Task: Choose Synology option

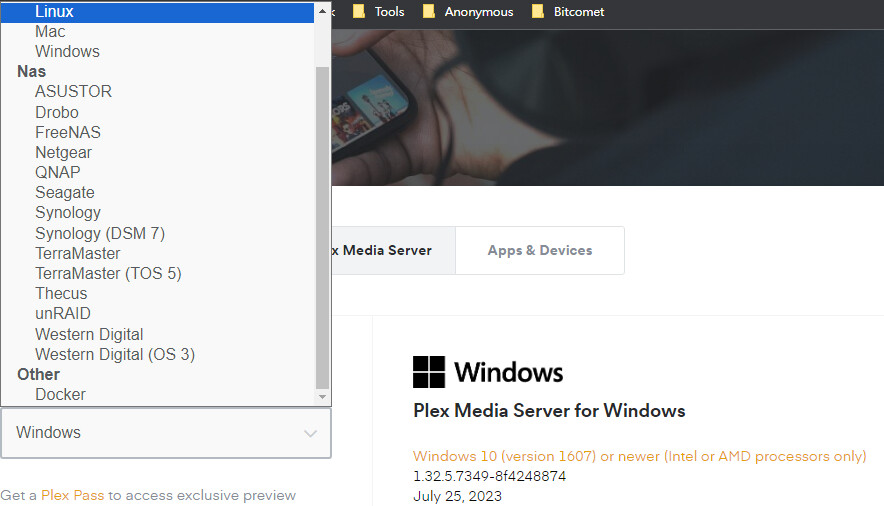Action: [157, 212]
